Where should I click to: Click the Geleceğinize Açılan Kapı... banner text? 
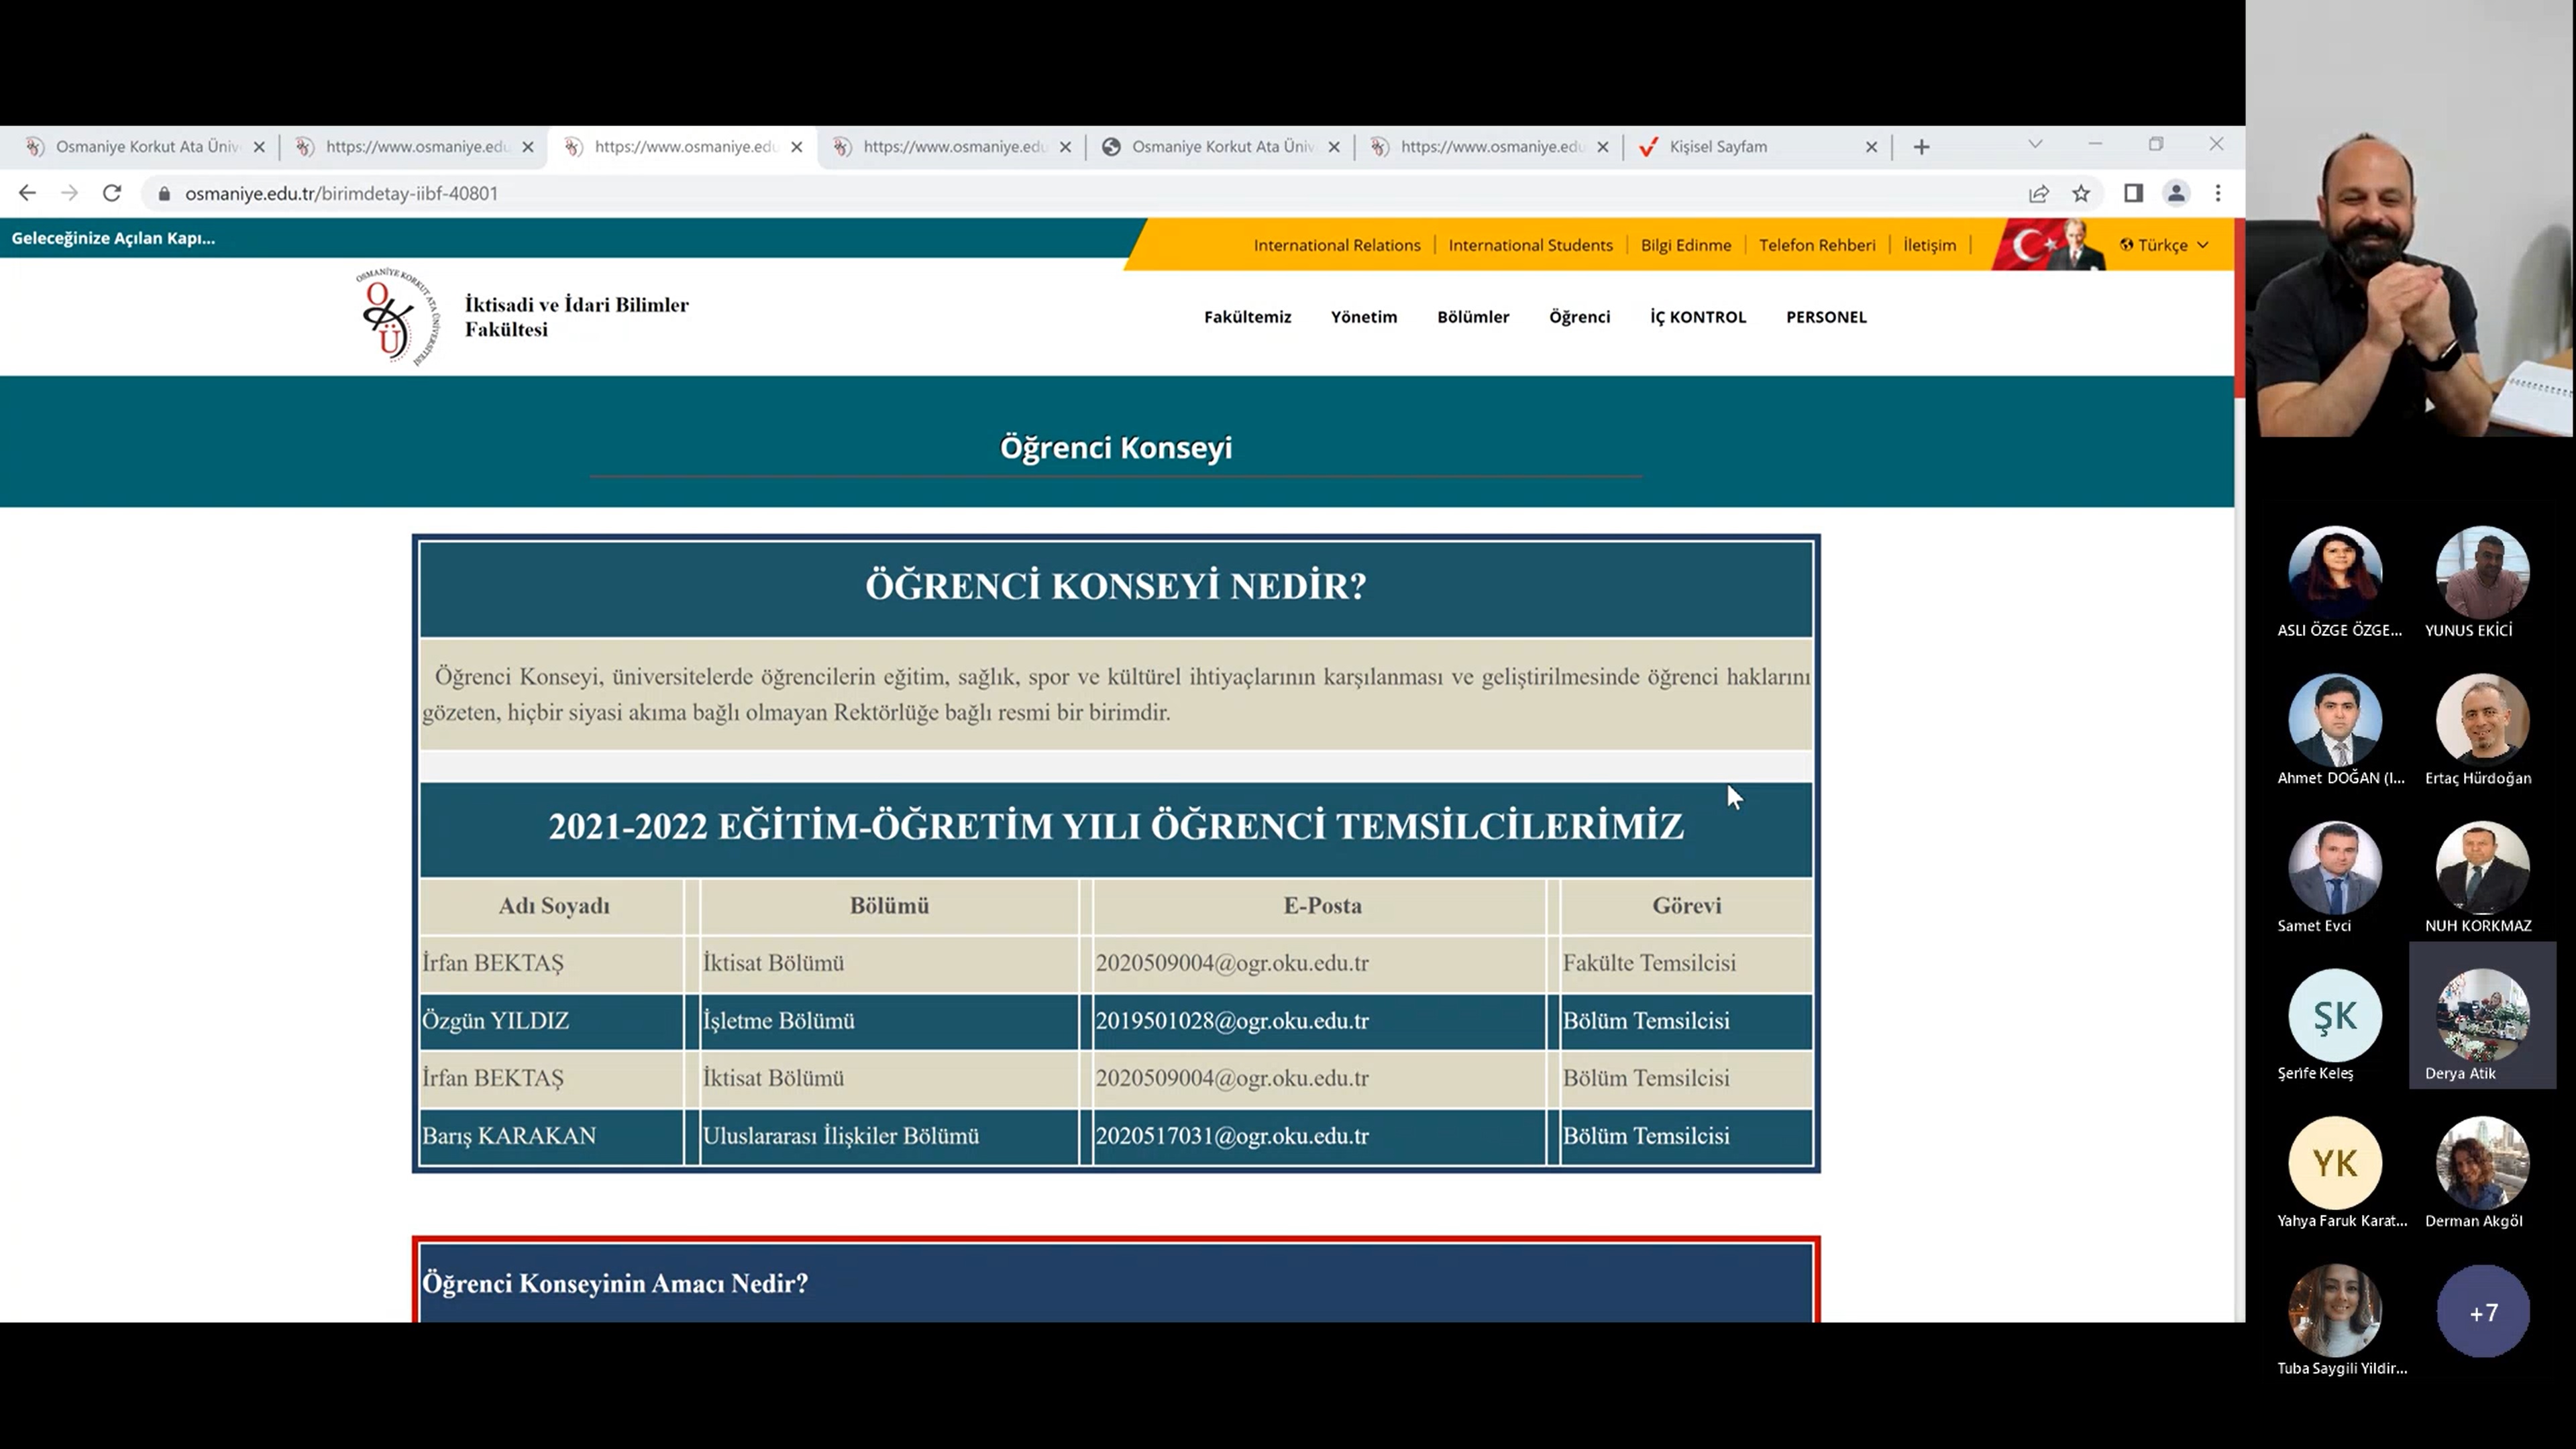pos(113,238)
